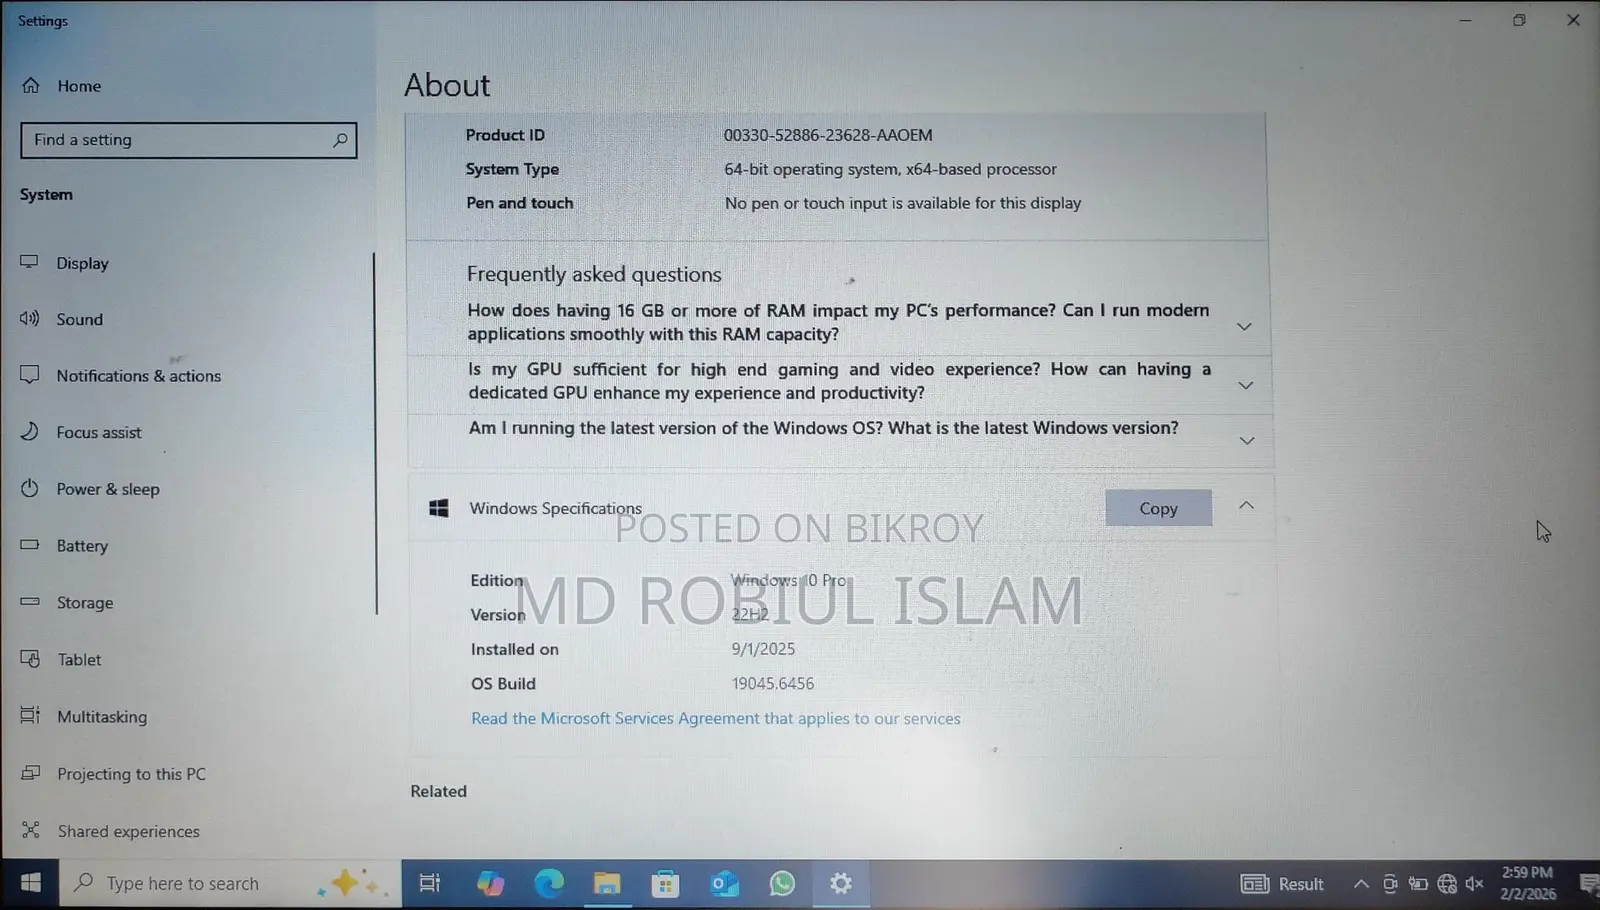The image size is (1600, 910).
Task: Open the Result news widget on the taskbar
Action: (x=1282, y=883)
